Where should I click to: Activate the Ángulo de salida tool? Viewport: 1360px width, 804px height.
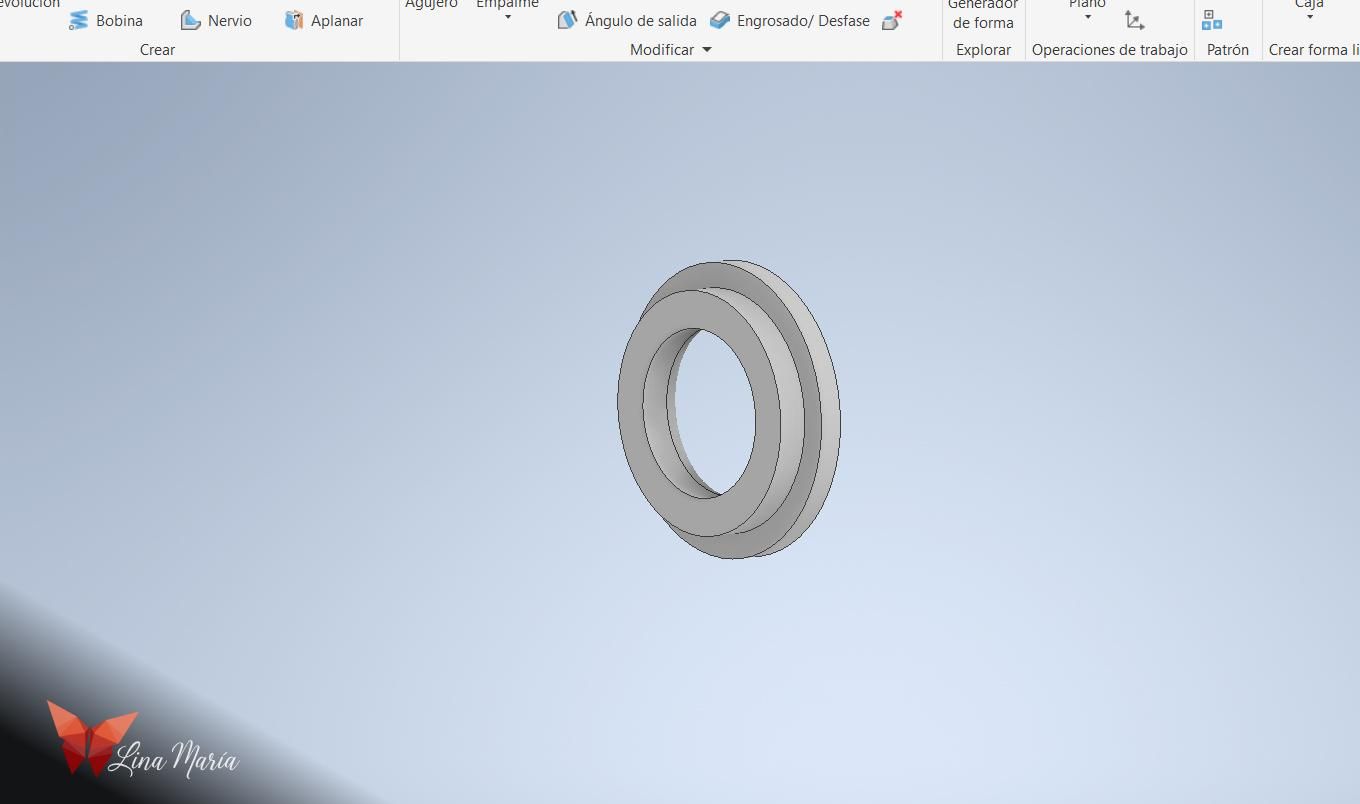pos(627,20)
